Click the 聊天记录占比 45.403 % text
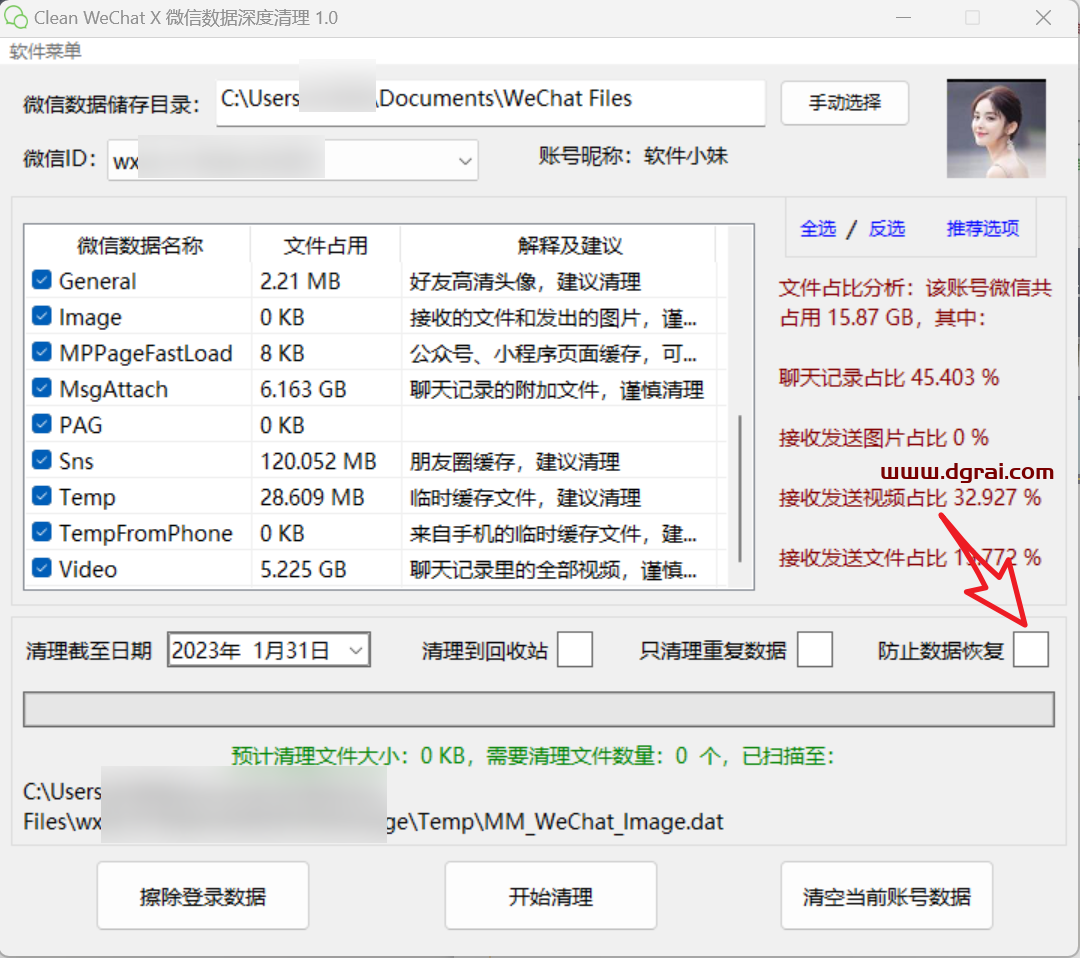This screenshot has height=958, width=1080. [889, 377]
